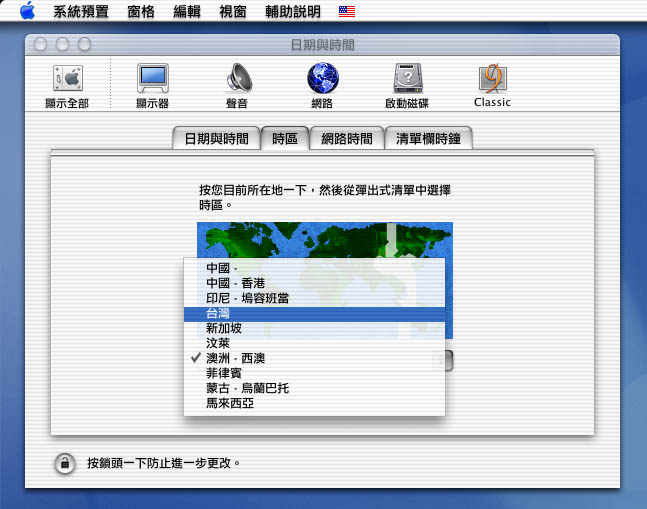Choose 中國 · 香港 from the list
Screen dimensions: 647x509
(x=314, y=283)
